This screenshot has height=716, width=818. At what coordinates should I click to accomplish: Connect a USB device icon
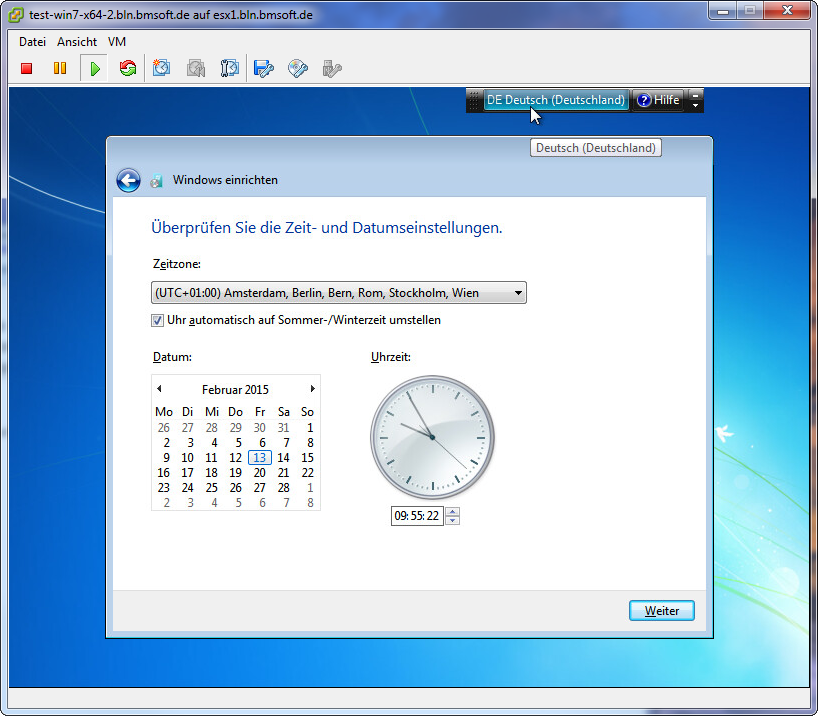332,68
